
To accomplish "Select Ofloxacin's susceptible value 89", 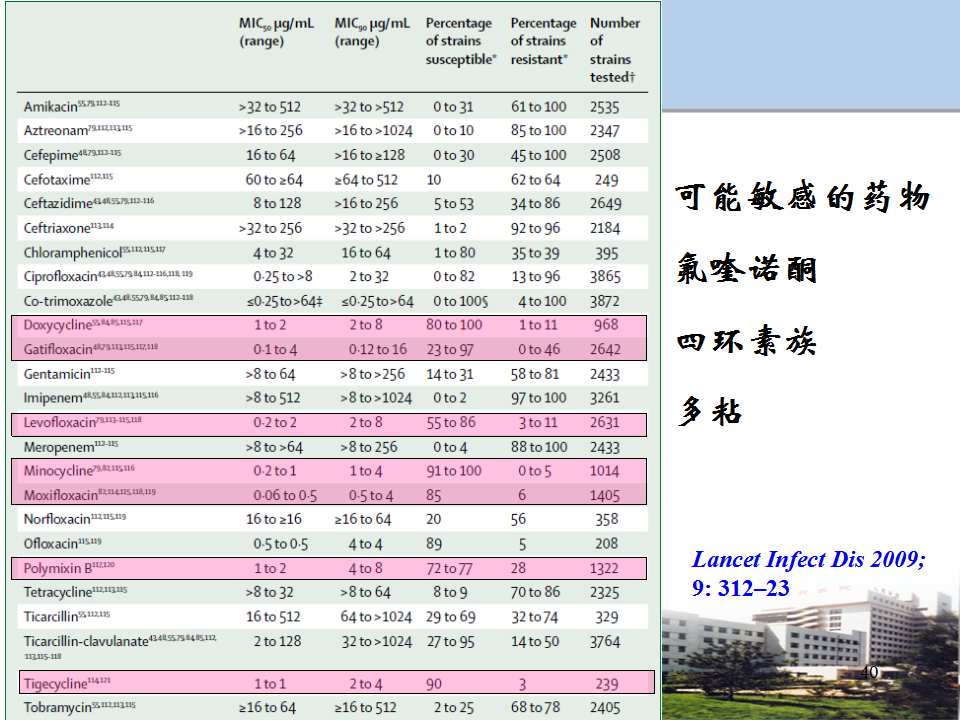I will click(x=434, y=544).
